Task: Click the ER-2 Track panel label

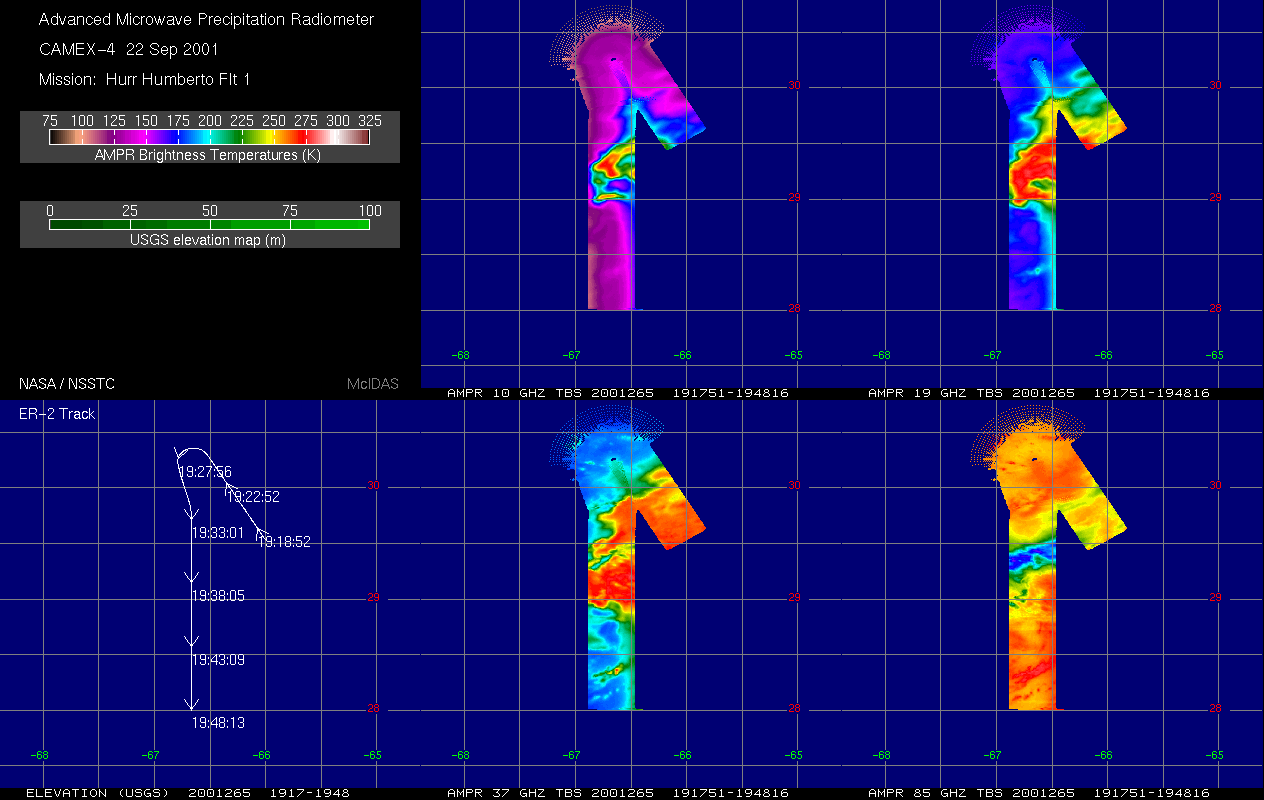Action: click(57, 413)
